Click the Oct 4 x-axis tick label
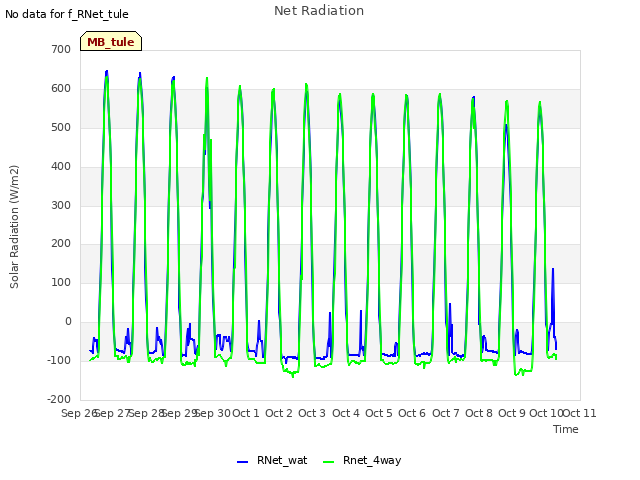 [x=346, y=413]
